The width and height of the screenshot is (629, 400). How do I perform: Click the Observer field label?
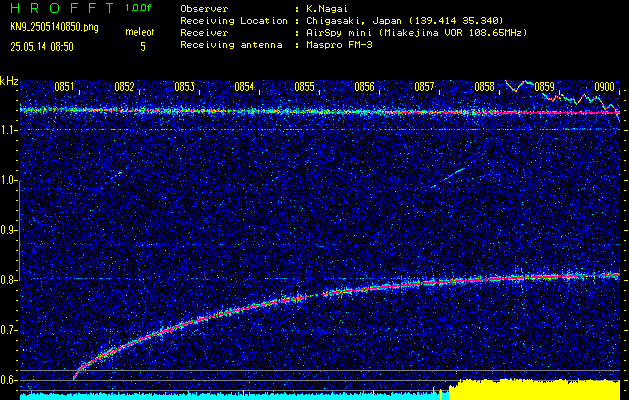(x=204, y=8)
